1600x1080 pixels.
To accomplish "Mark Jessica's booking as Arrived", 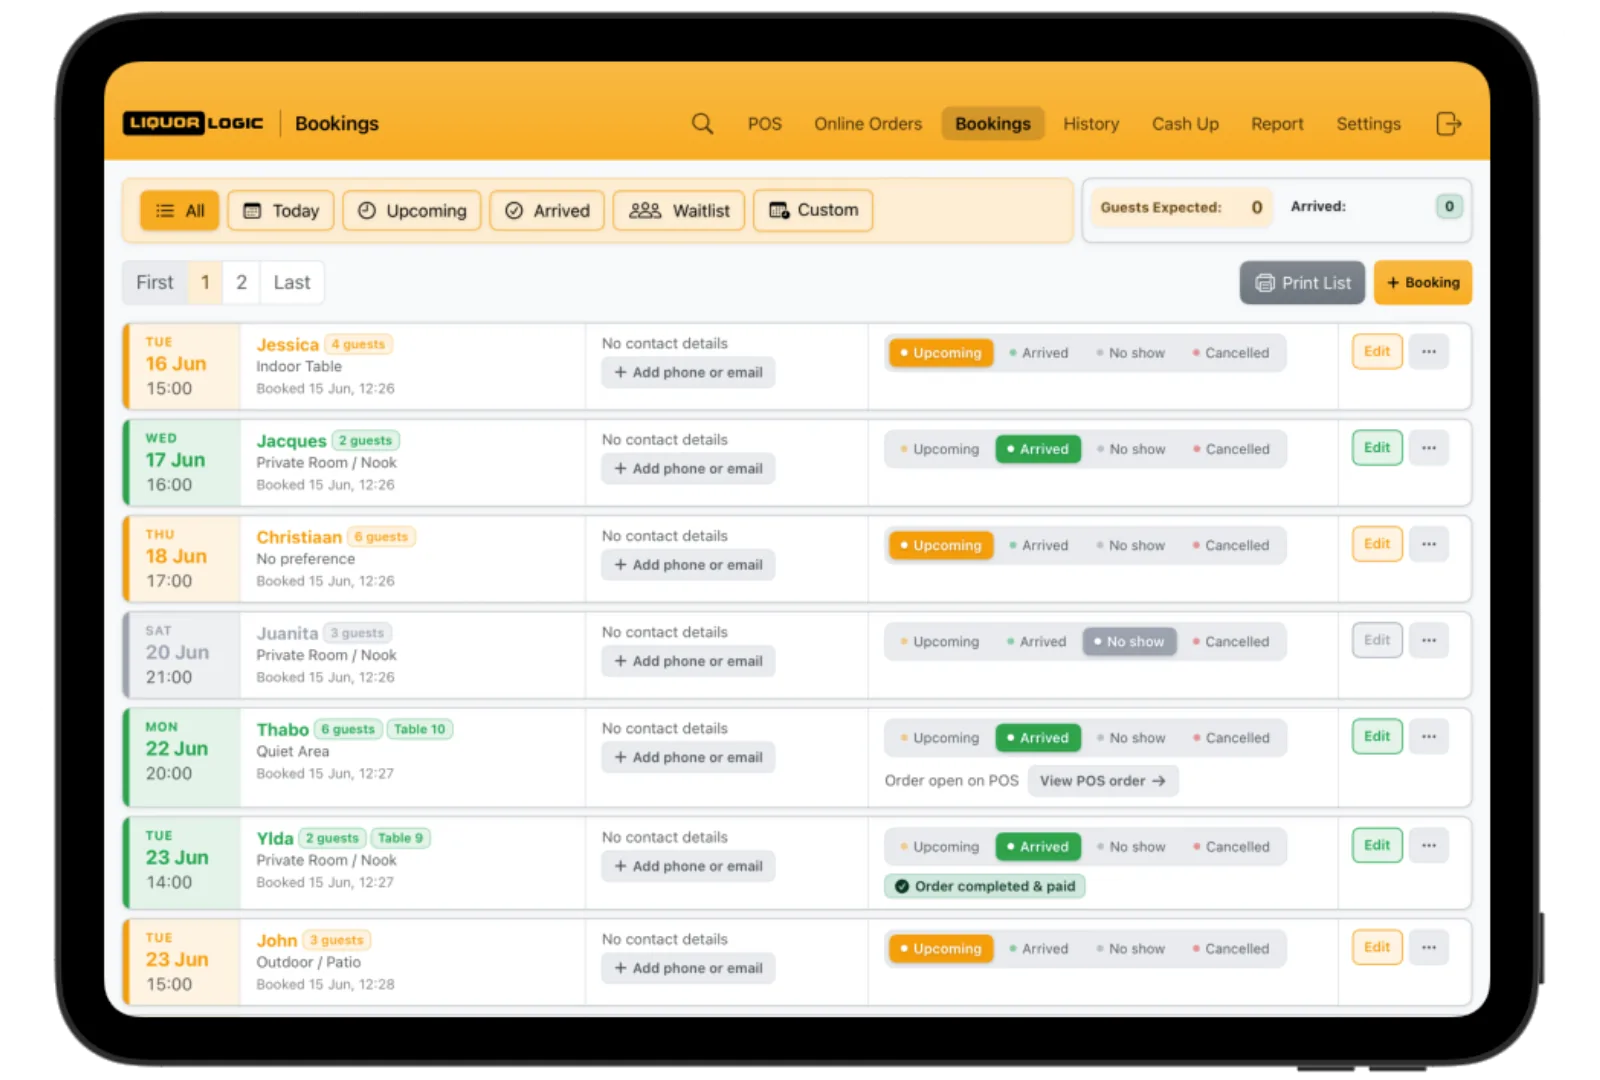I will coord(1039,353).
